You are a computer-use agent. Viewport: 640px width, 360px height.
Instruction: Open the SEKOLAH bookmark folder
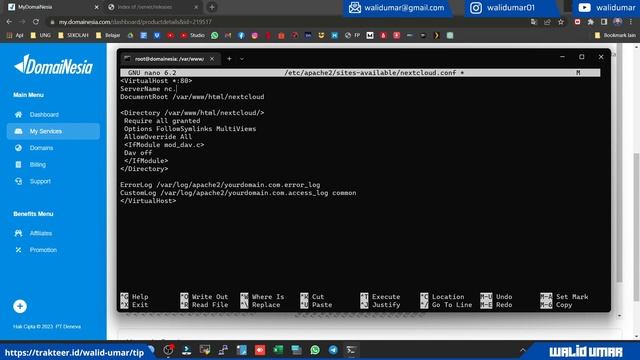[x=73, y=36]
